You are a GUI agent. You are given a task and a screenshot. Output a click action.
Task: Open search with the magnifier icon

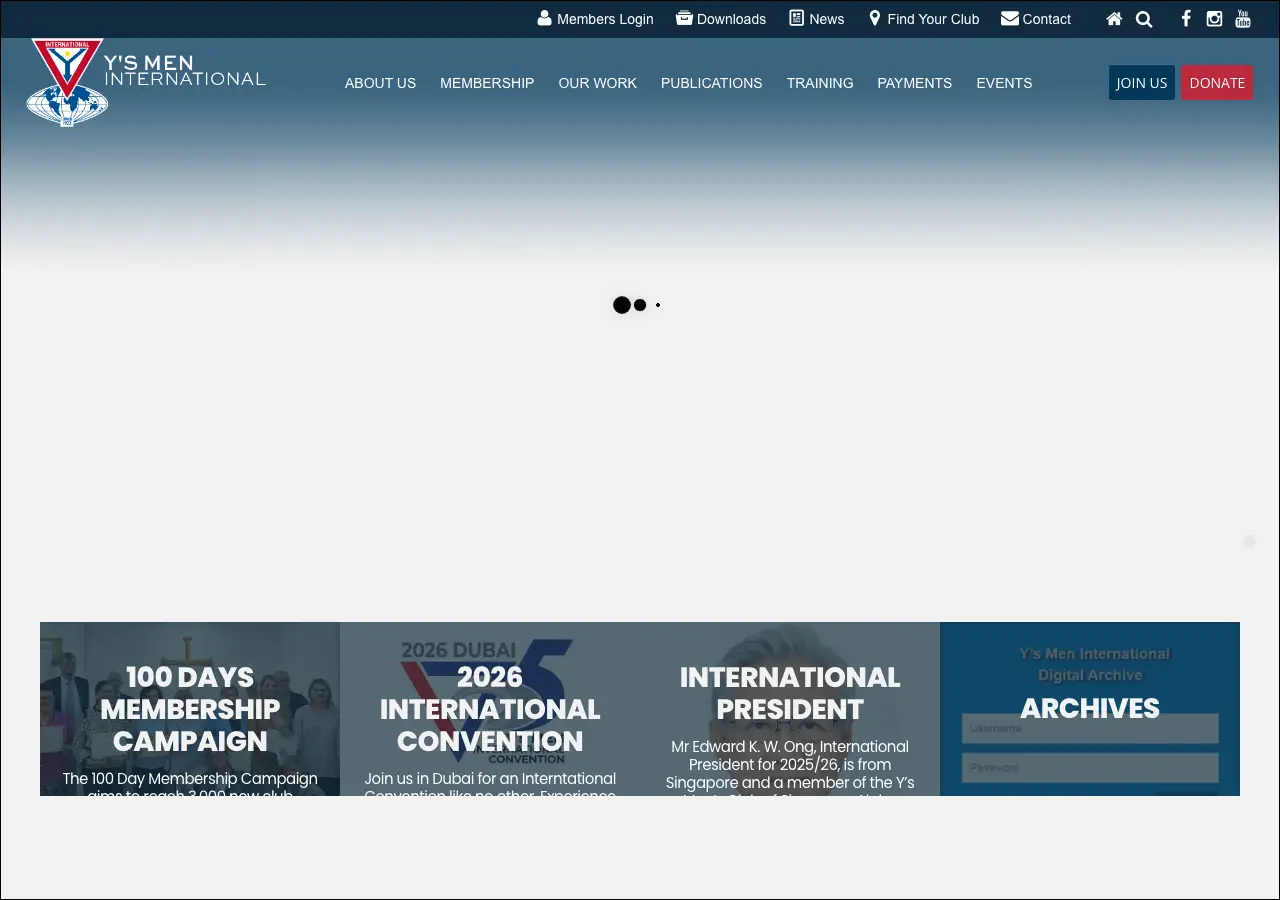point(1144,19)
